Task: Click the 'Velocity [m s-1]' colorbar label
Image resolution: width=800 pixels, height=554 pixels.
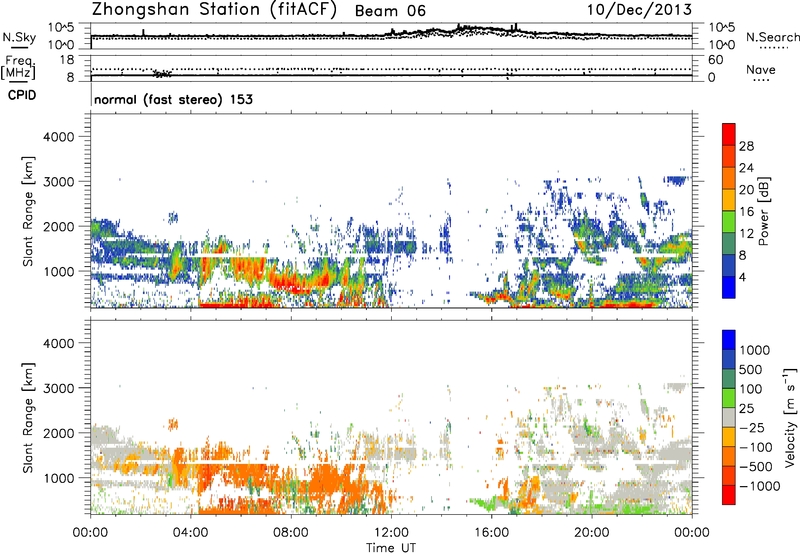Action: click(x=790, y=417)
